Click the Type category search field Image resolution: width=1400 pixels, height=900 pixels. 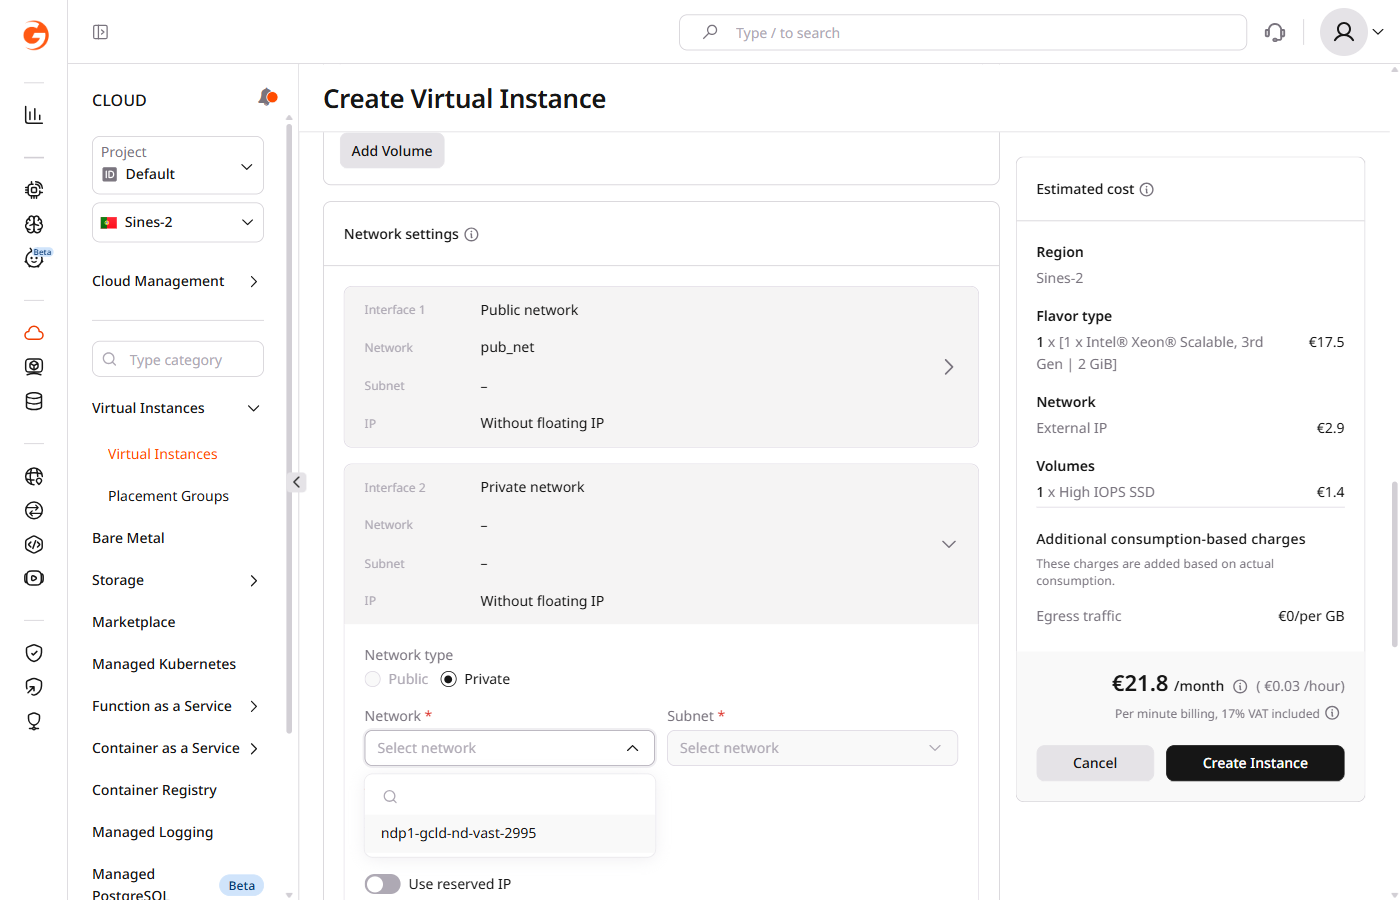tap(178, 359)
